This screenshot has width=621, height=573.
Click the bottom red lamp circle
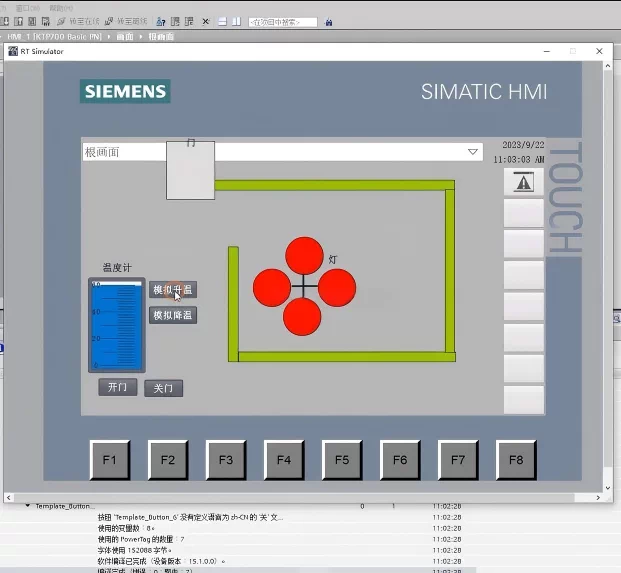point(302,317)
